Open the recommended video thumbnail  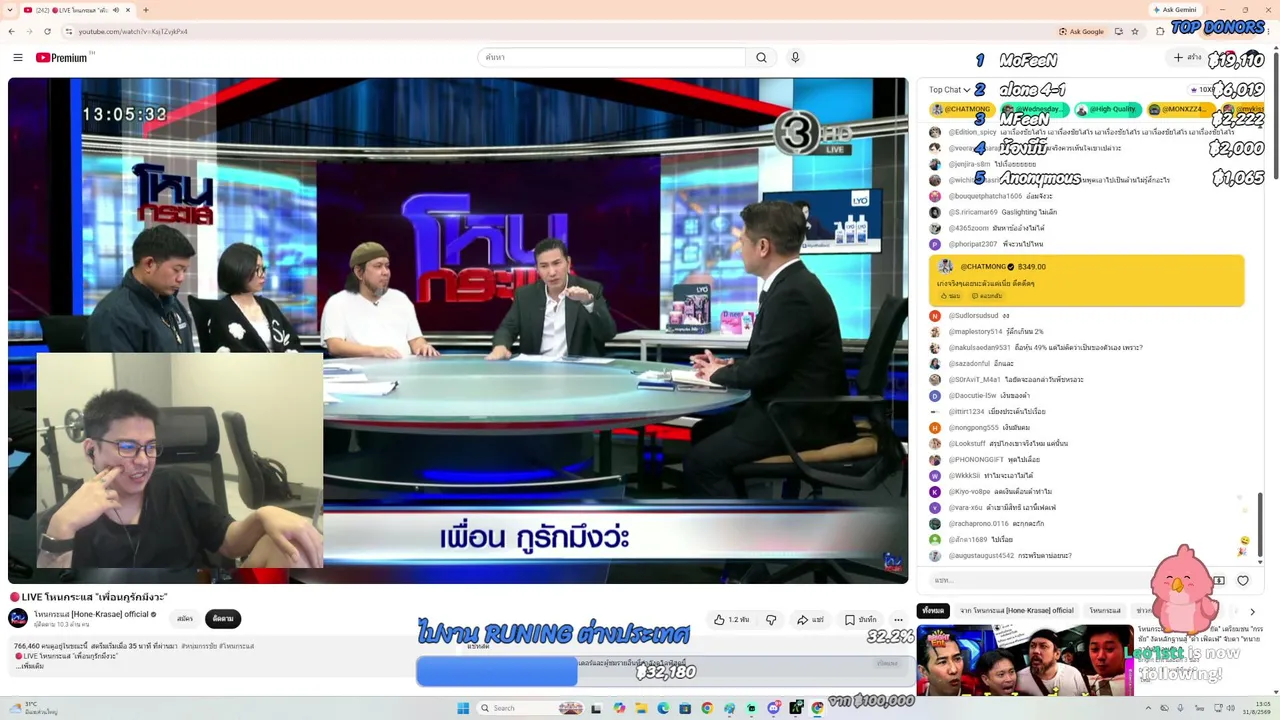[x=1025, y=661]
